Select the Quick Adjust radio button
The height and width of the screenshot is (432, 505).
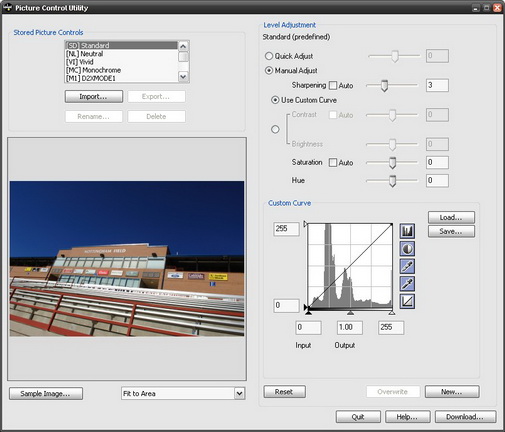(269, 56)
